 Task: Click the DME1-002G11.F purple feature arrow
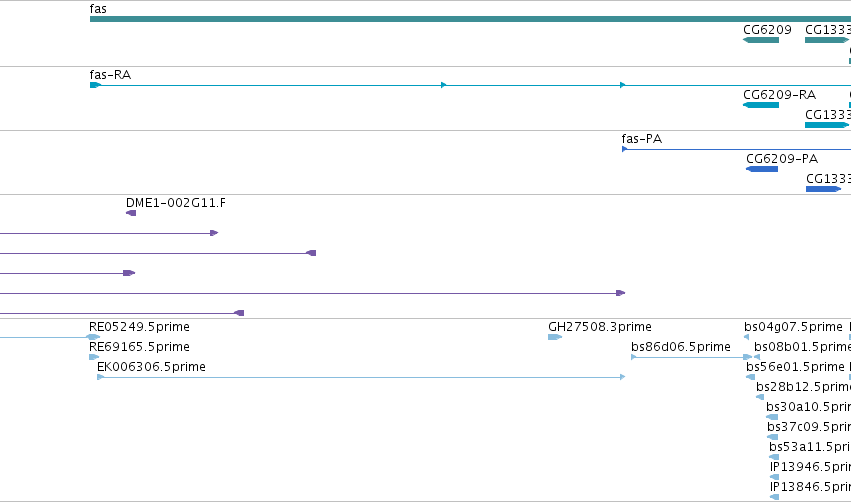click(x=131, y=213)
